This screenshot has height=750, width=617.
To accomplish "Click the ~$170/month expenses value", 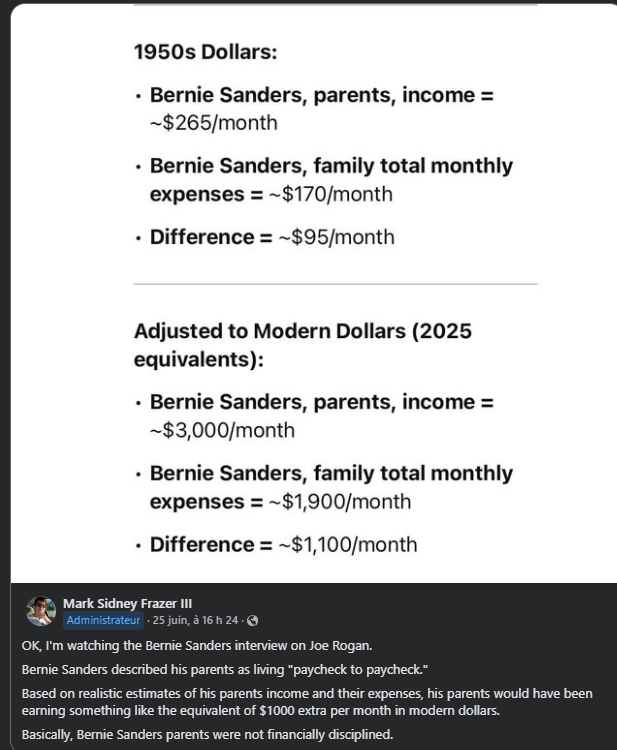I will click(x=331, y=194).
